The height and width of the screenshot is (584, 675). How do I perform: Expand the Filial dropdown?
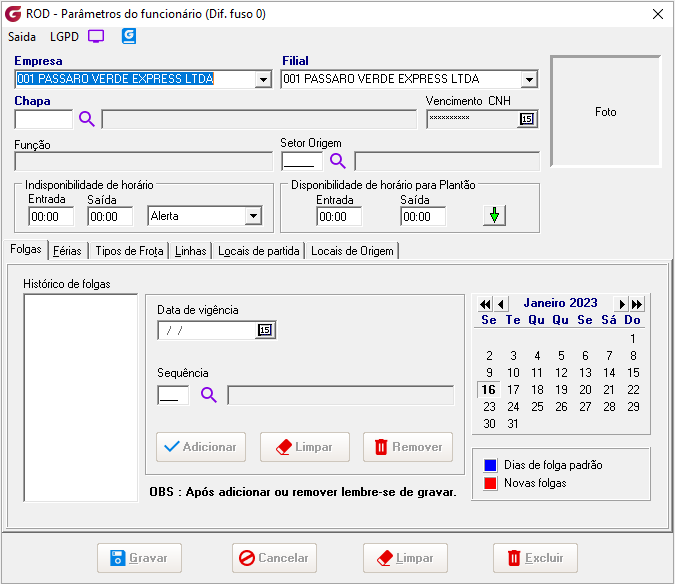[529, 79]
